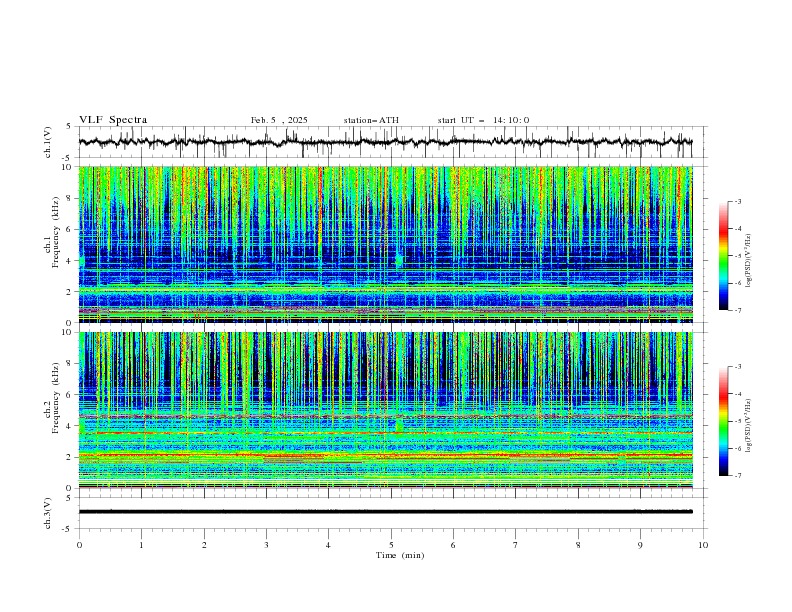Click the "-5" tick on ch.2 colorbar
Screen dimensions: 792x612
tap(737, 421)
